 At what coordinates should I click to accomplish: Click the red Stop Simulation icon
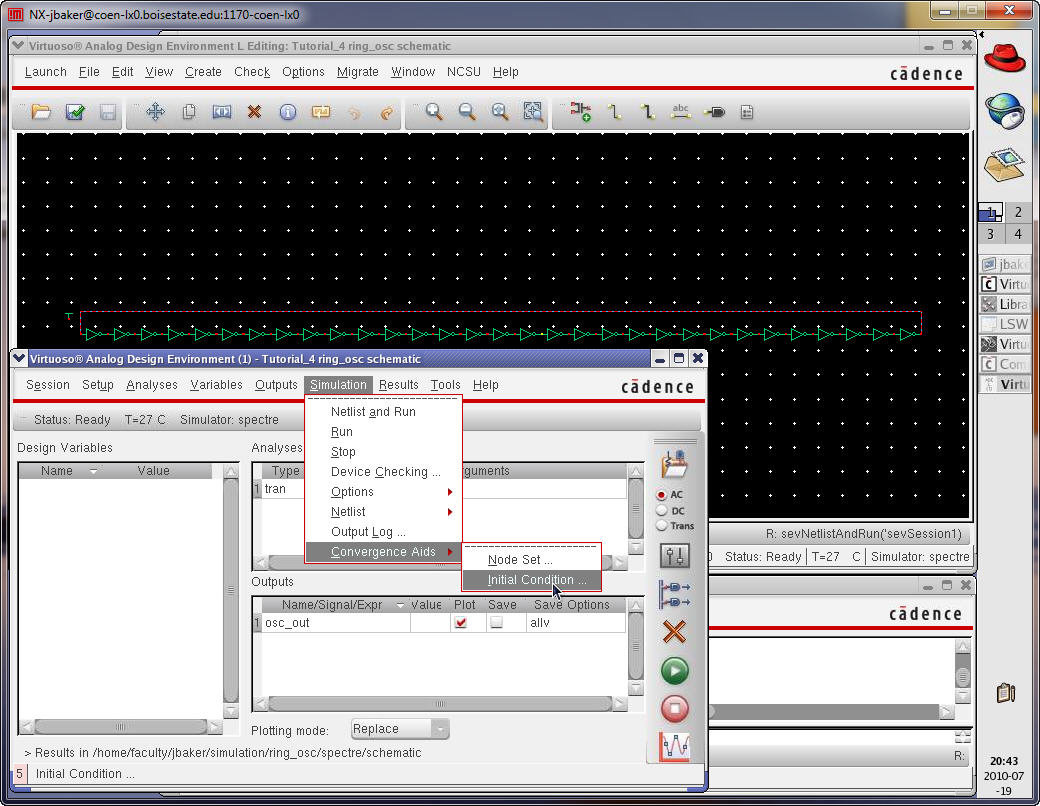tap(675, 709)
